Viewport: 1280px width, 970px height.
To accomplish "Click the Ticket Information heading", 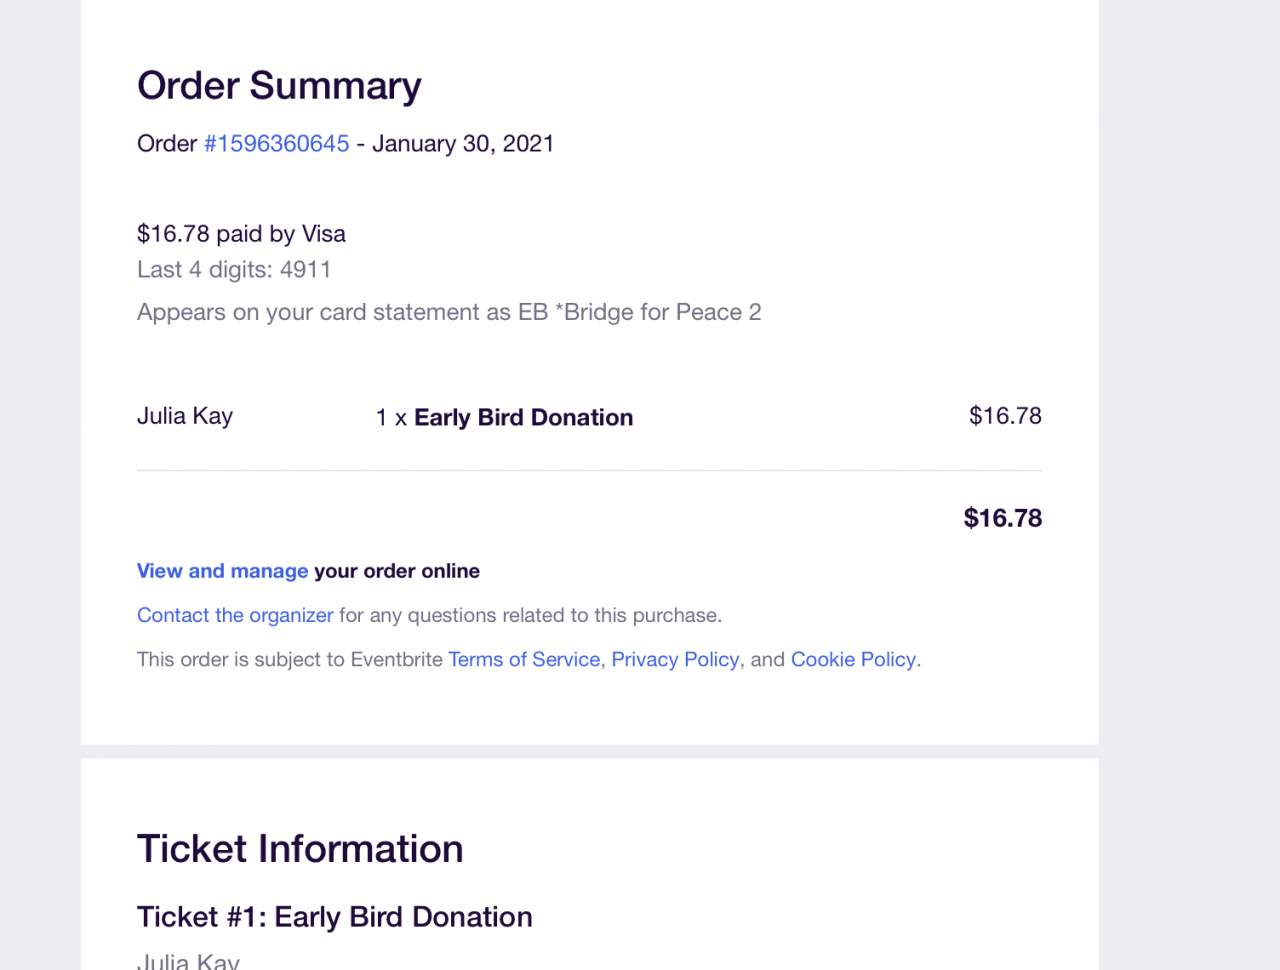I will 300,849.
